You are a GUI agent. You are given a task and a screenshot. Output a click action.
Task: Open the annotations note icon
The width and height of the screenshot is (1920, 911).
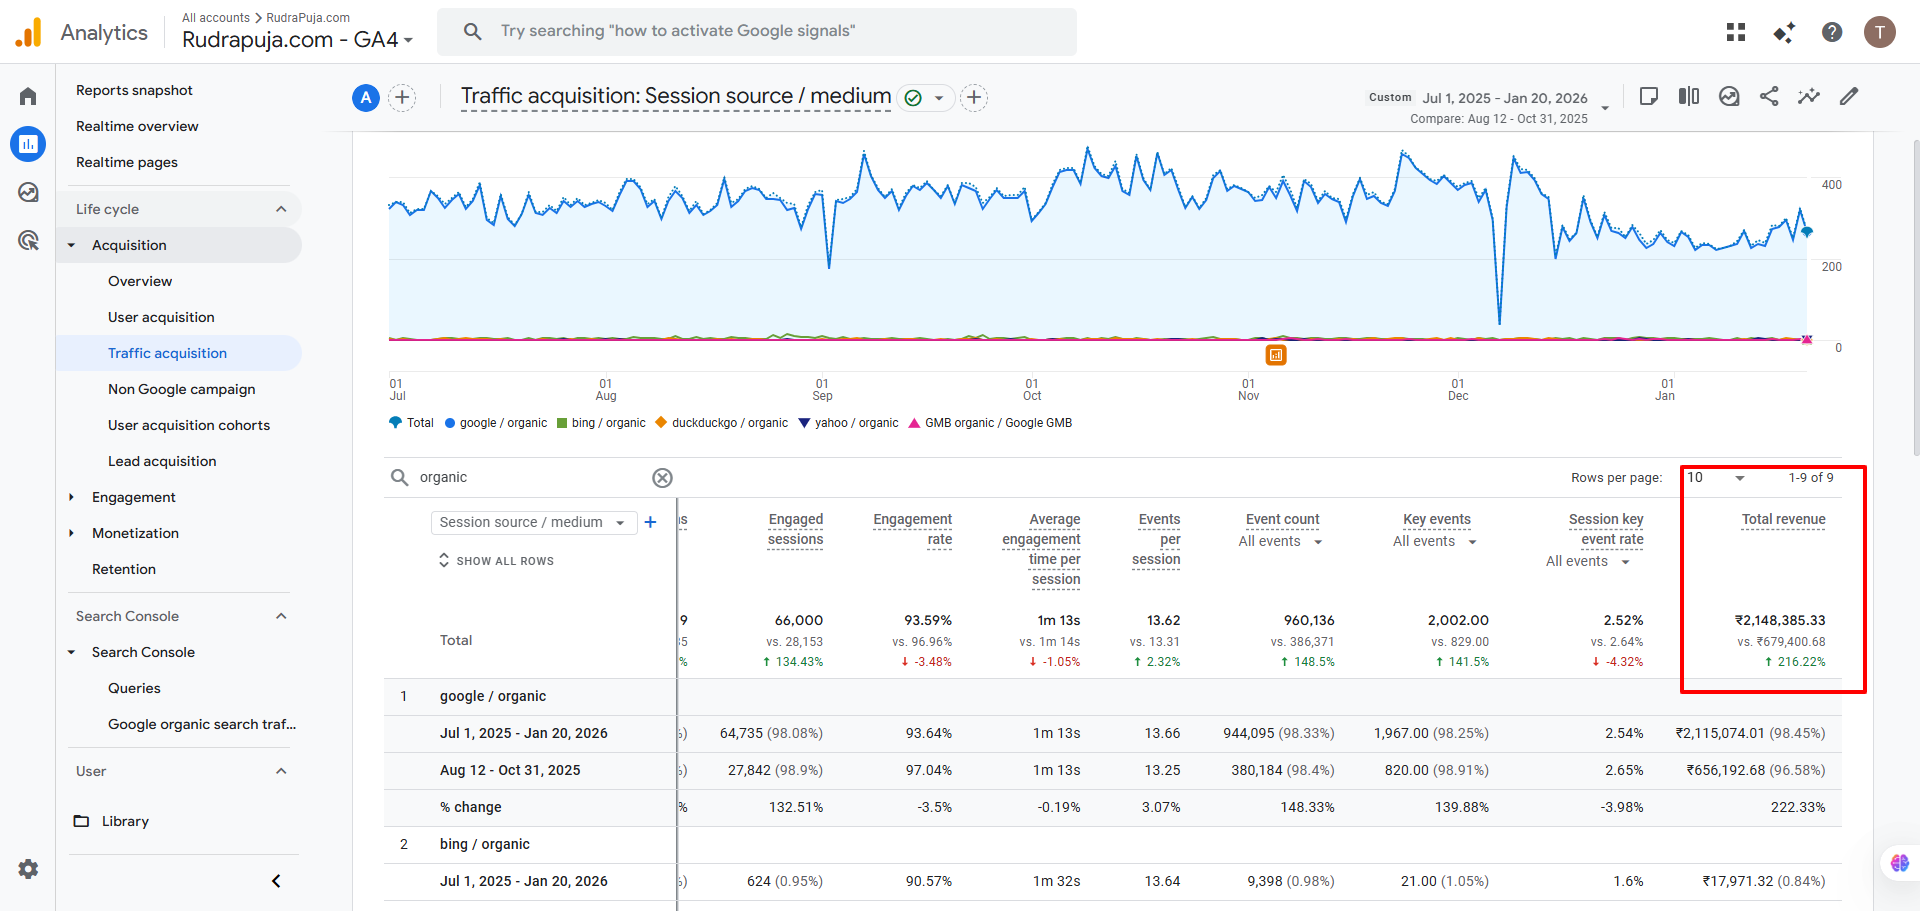[x=1649, y=96]
